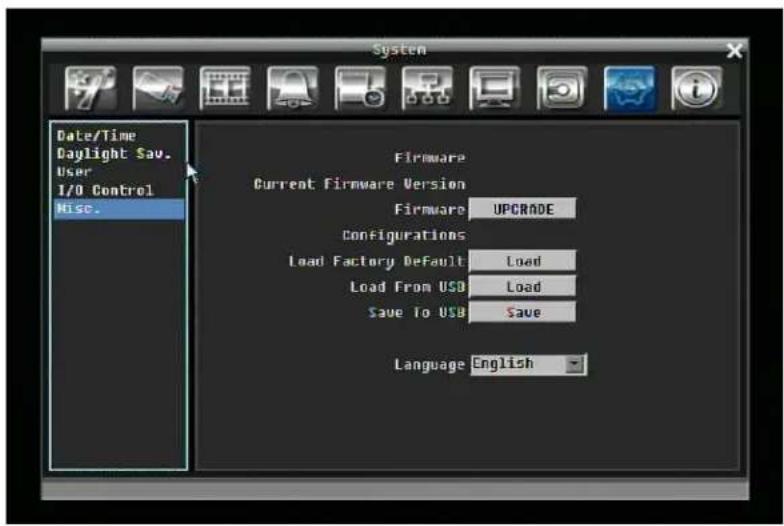This screenshot has height=526, width=784.
Task: Open the display monitor icon
Action: click(x=494, y=88)
